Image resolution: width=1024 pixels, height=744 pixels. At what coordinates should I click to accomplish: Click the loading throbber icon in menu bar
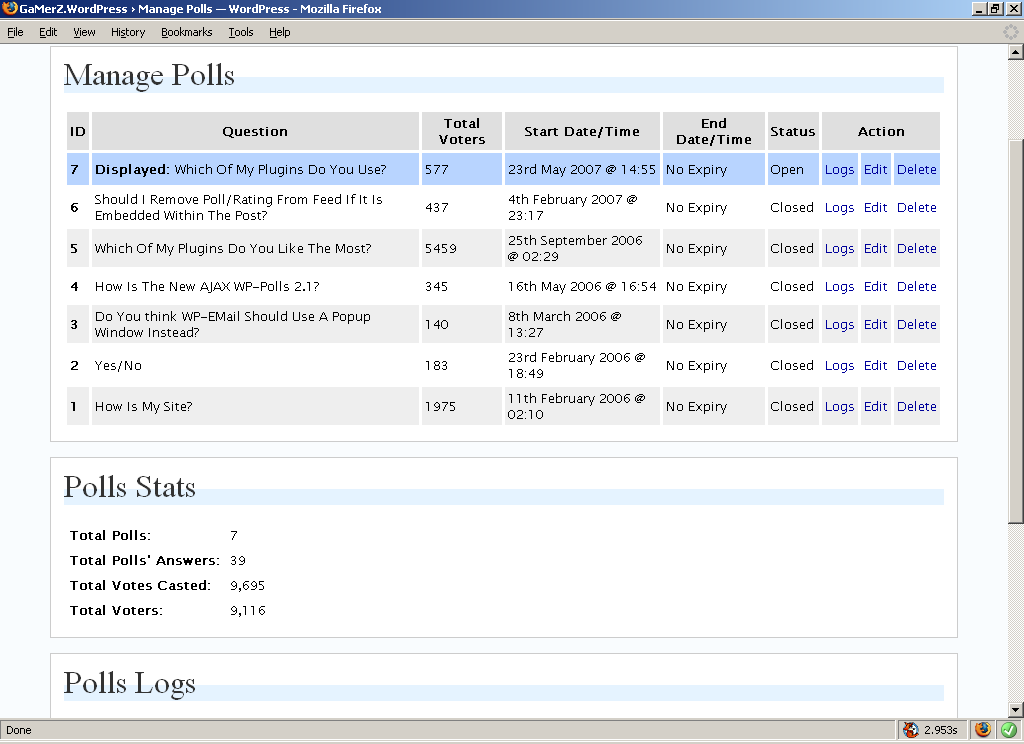pyautogui.click(x=1011, y=32)
